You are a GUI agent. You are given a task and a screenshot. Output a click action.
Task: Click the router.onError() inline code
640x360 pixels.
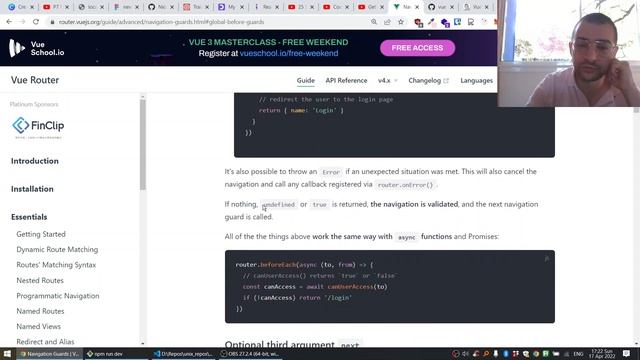[405, 185]
